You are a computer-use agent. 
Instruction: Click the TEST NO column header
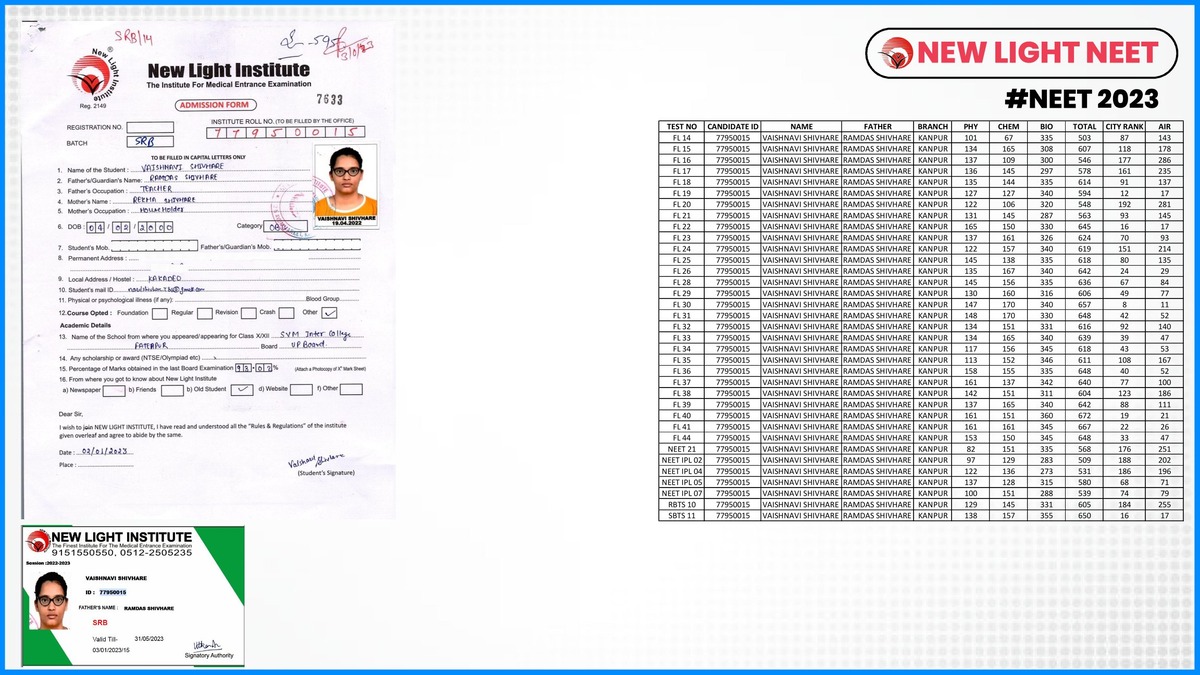point(681,127)
